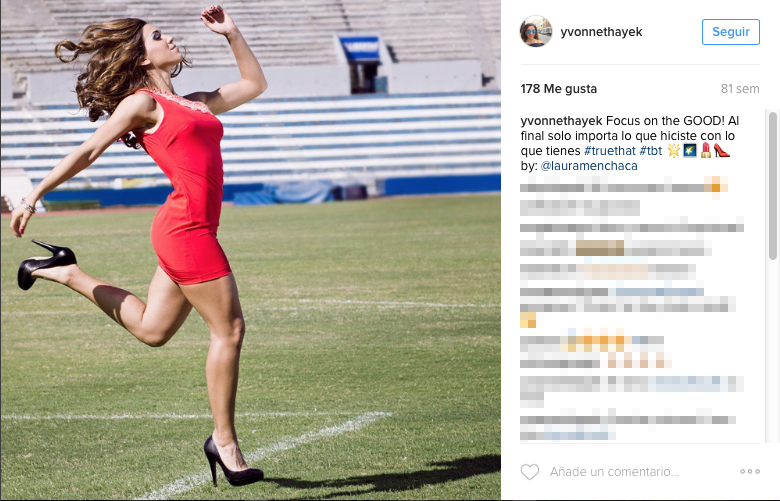This screenshot has height=501, width=780.
Task: Click the yvonnethayek profile avatar
Action: coord(536,31)
